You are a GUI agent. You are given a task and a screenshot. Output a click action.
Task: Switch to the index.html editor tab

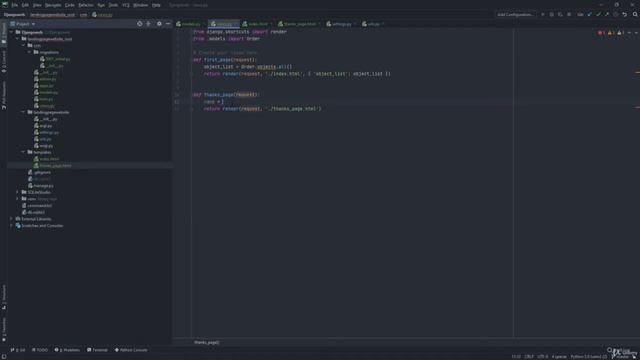point(258,24)
